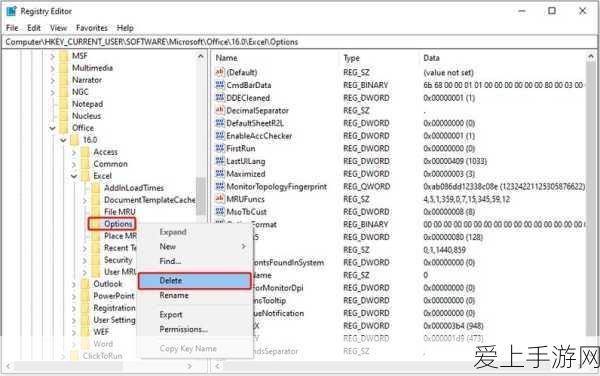Open the Edit menu
Screen dimensions: 600x376
(x=34, y=28)
